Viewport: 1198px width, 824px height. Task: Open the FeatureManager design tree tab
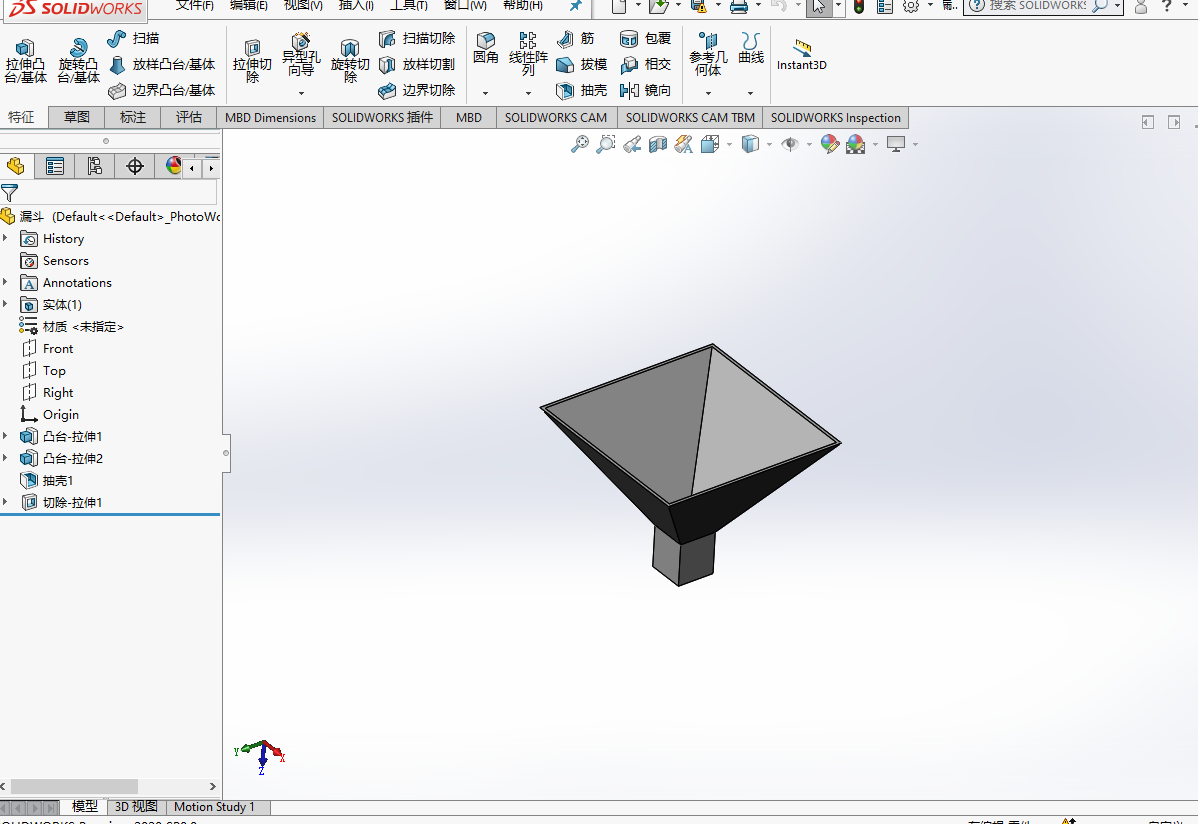(x=15, y=166)
